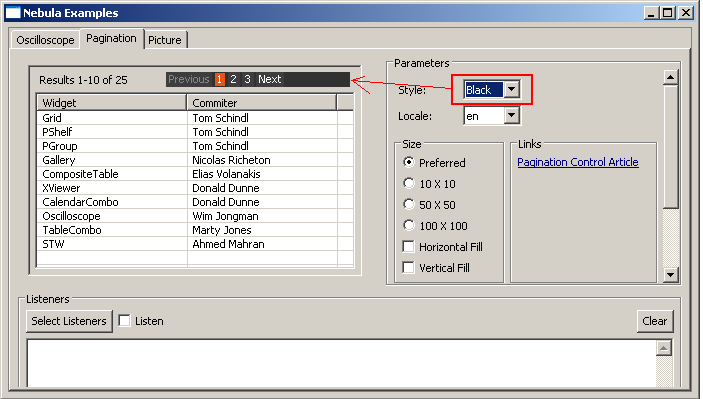Select the Gallery widget row
Viewport: 703px width, 399px height.
195,160
